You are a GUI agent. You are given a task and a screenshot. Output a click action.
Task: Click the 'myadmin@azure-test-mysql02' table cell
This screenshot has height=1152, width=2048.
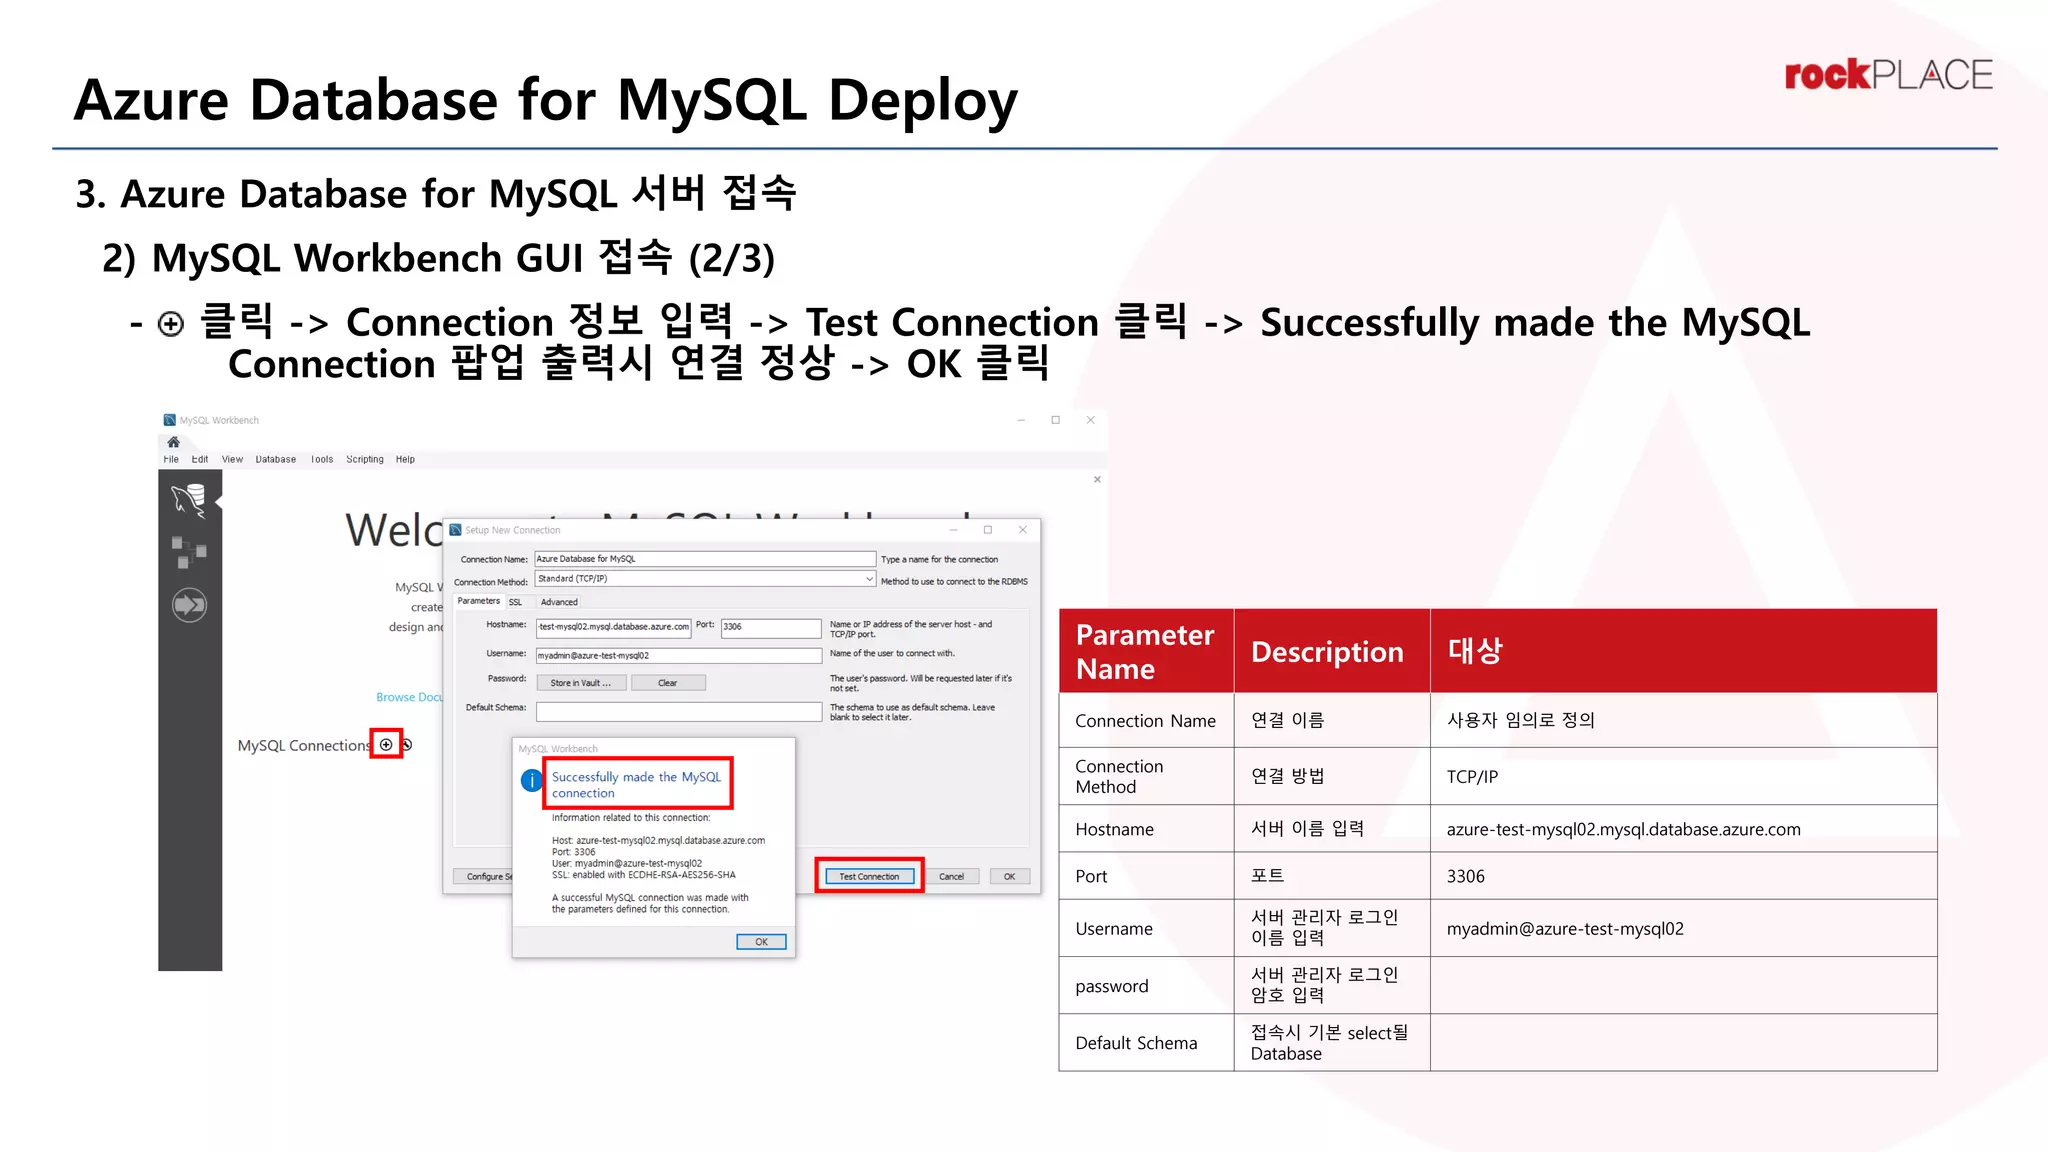pyautogui.click(x=1684, y=928)
